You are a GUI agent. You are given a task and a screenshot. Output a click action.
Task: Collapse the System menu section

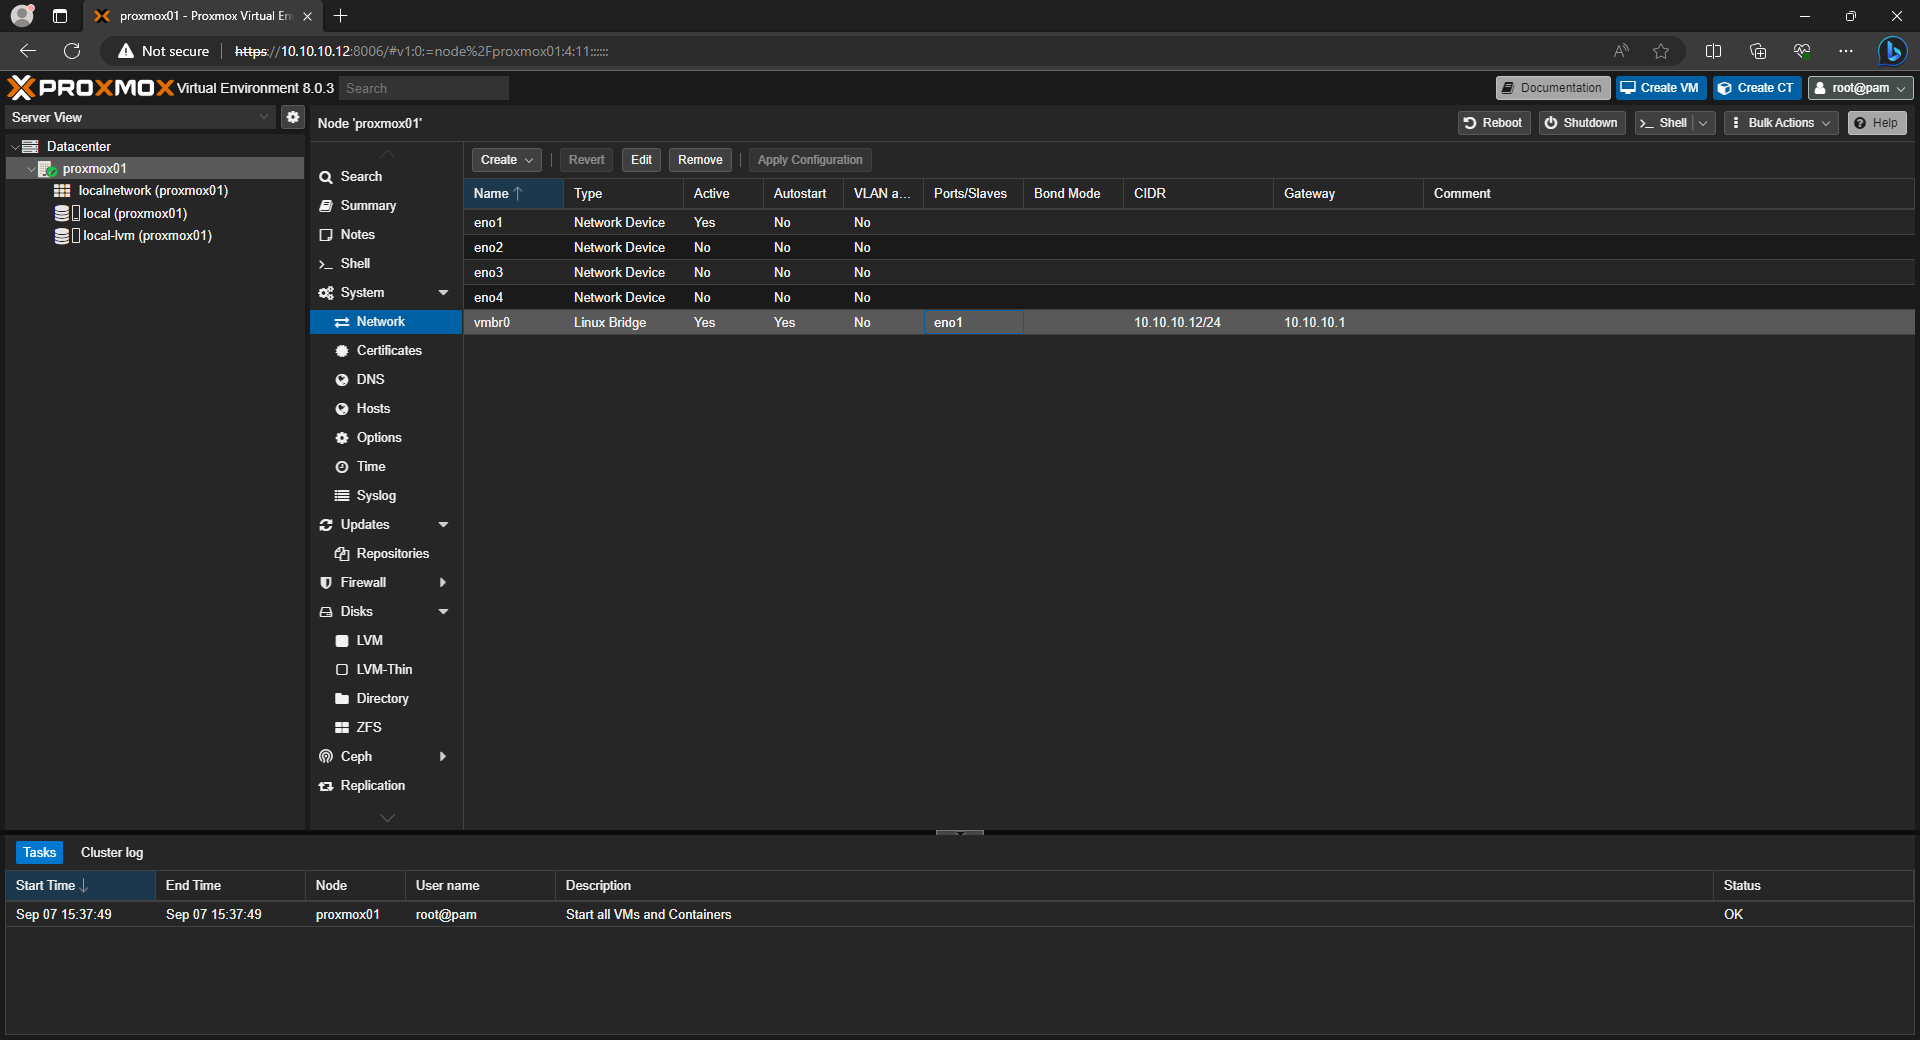point(443,293)
